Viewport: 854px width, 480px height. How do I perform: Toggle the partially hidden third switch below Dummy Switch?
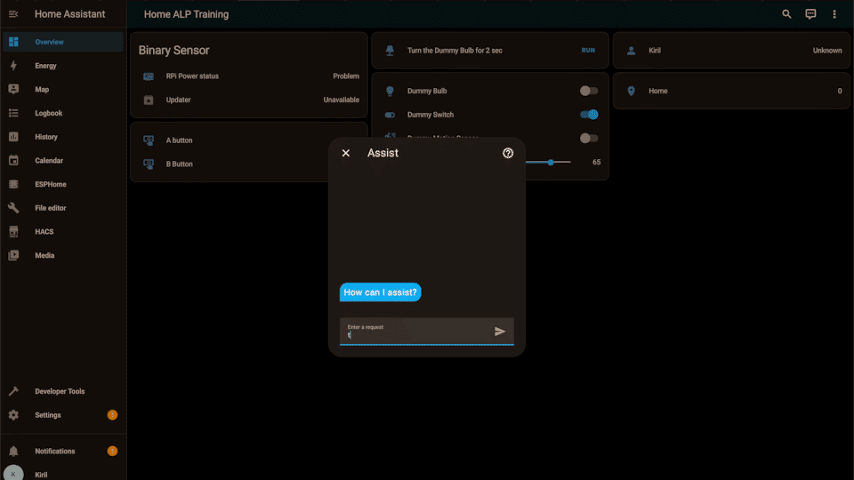(589, 138)
